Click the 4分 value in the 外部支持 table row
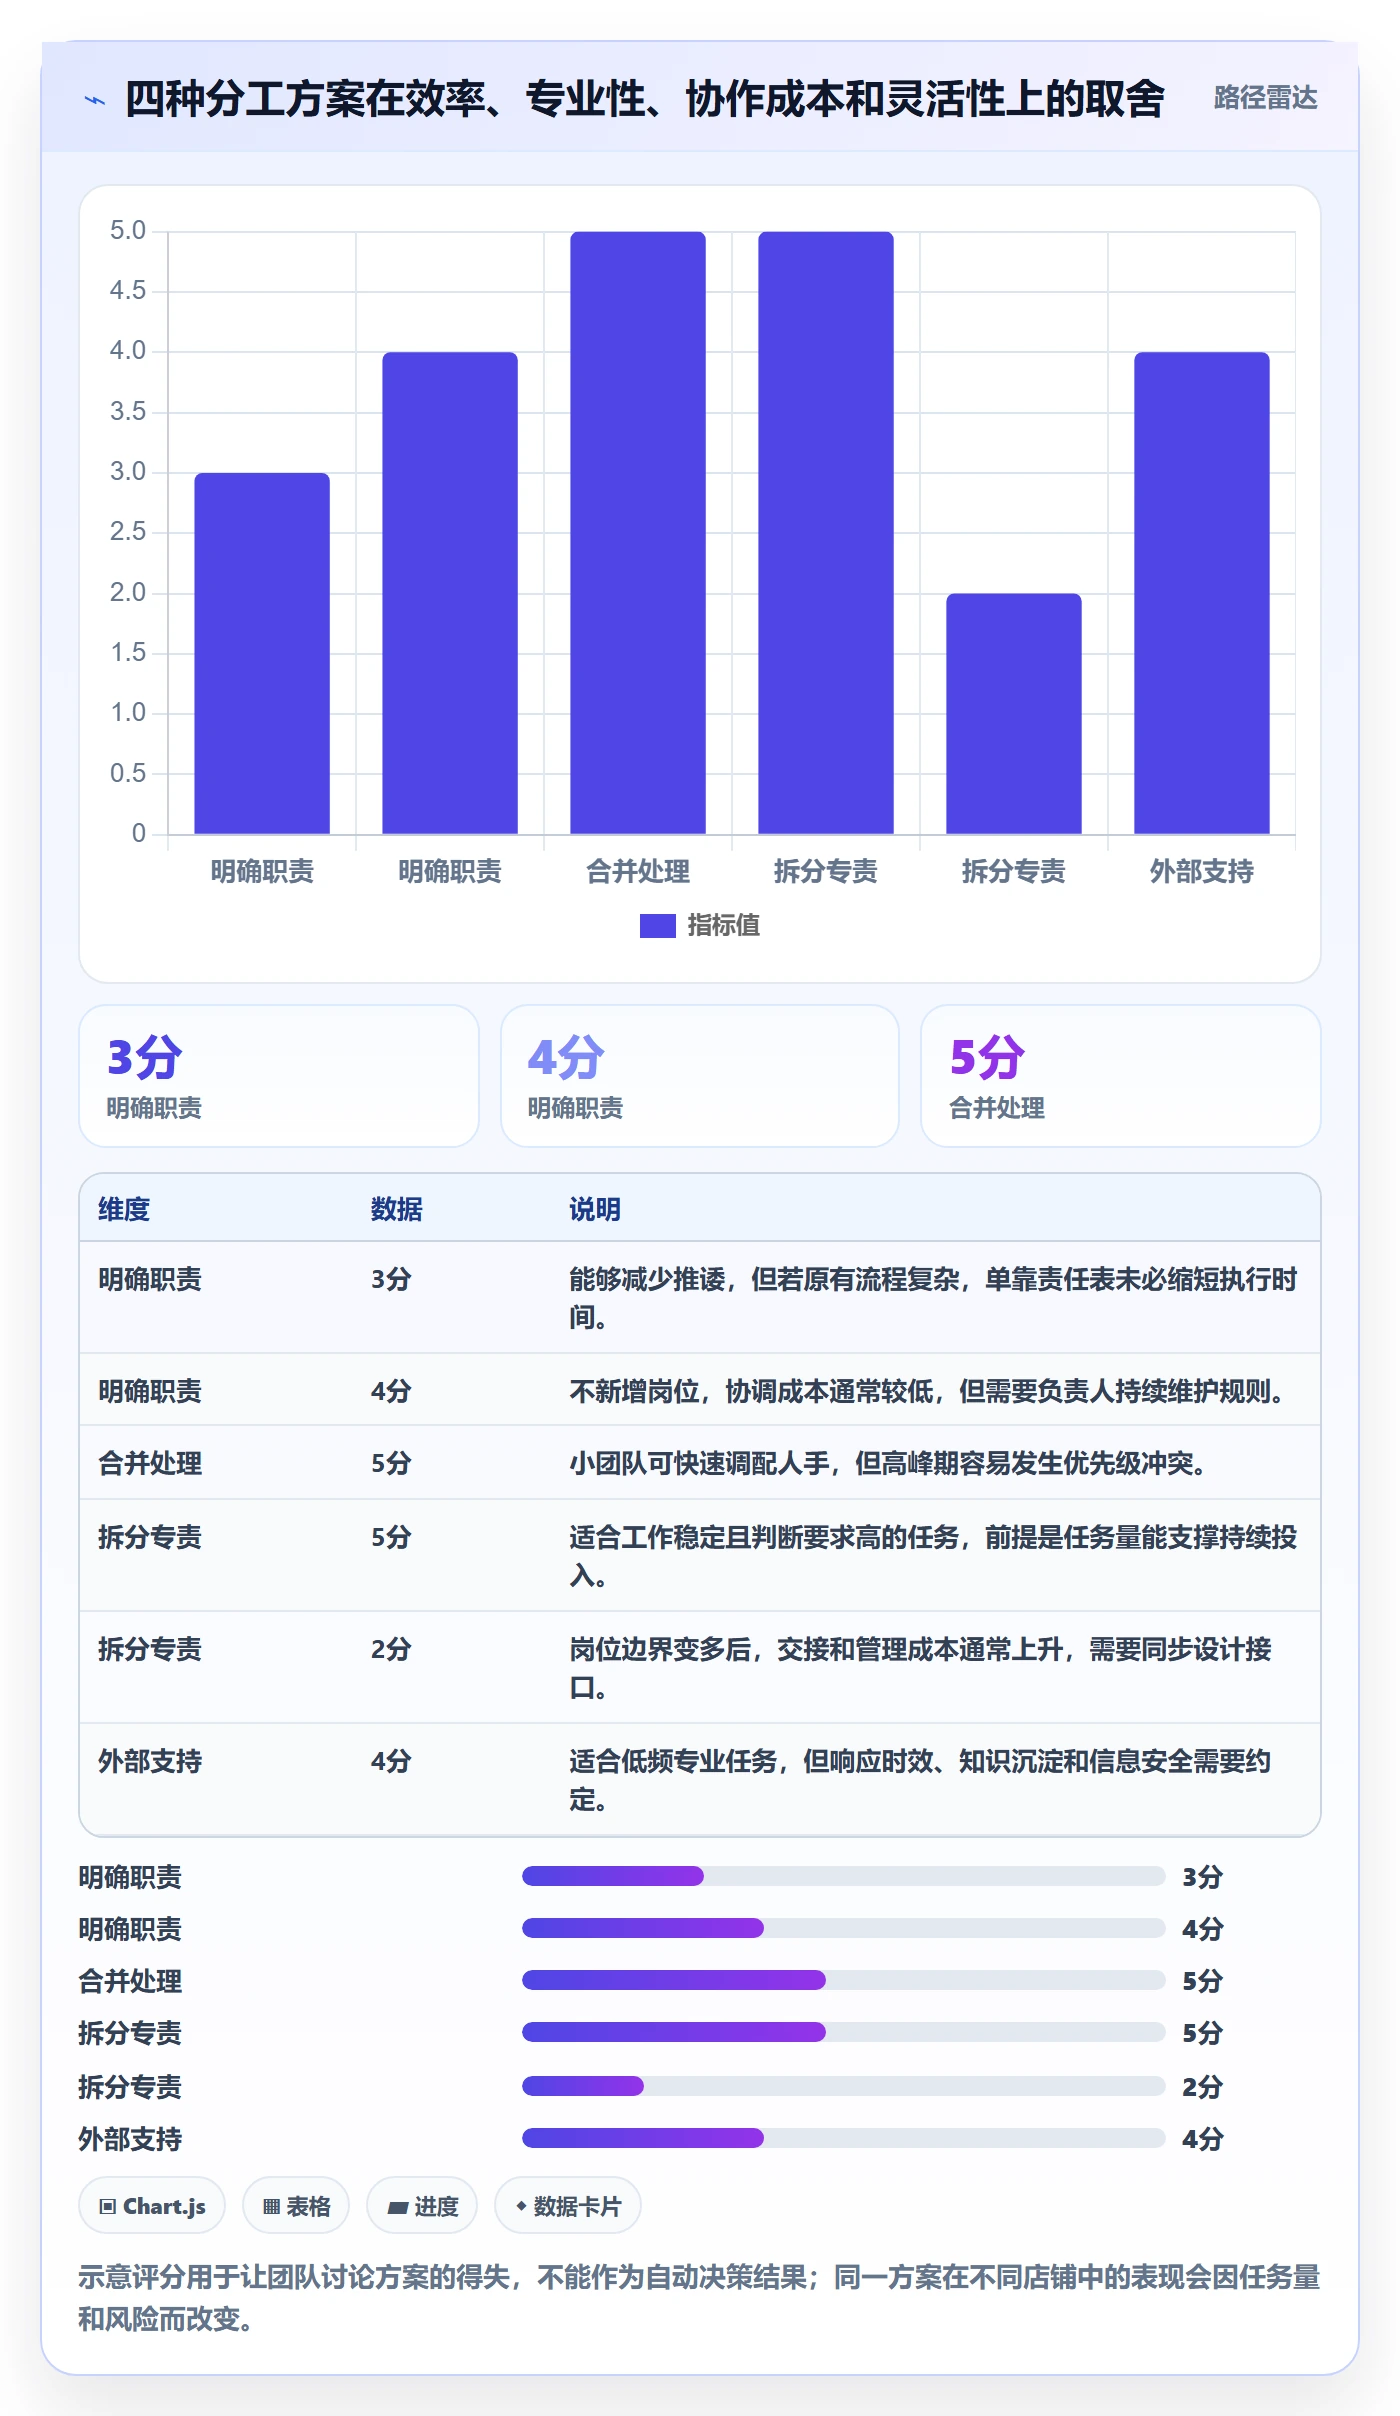 click(391, 1761)
